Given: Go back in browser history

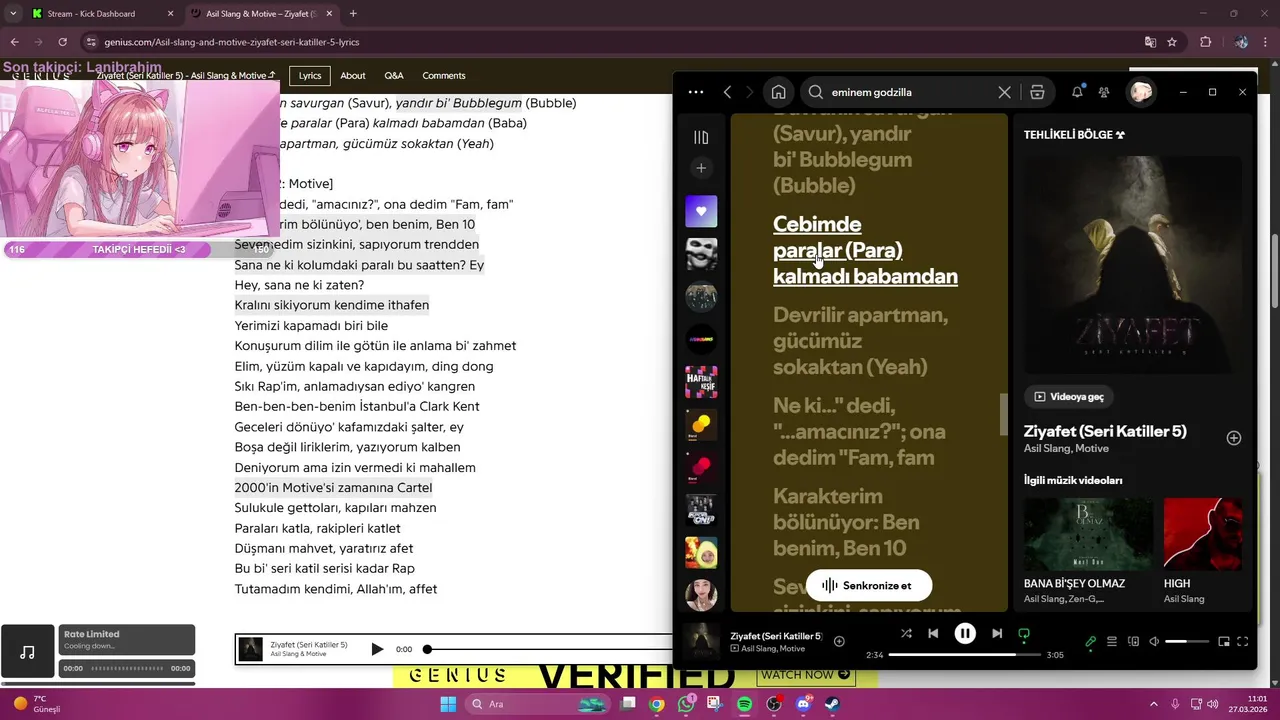Looking at the screenshot, I should point(15,42).
